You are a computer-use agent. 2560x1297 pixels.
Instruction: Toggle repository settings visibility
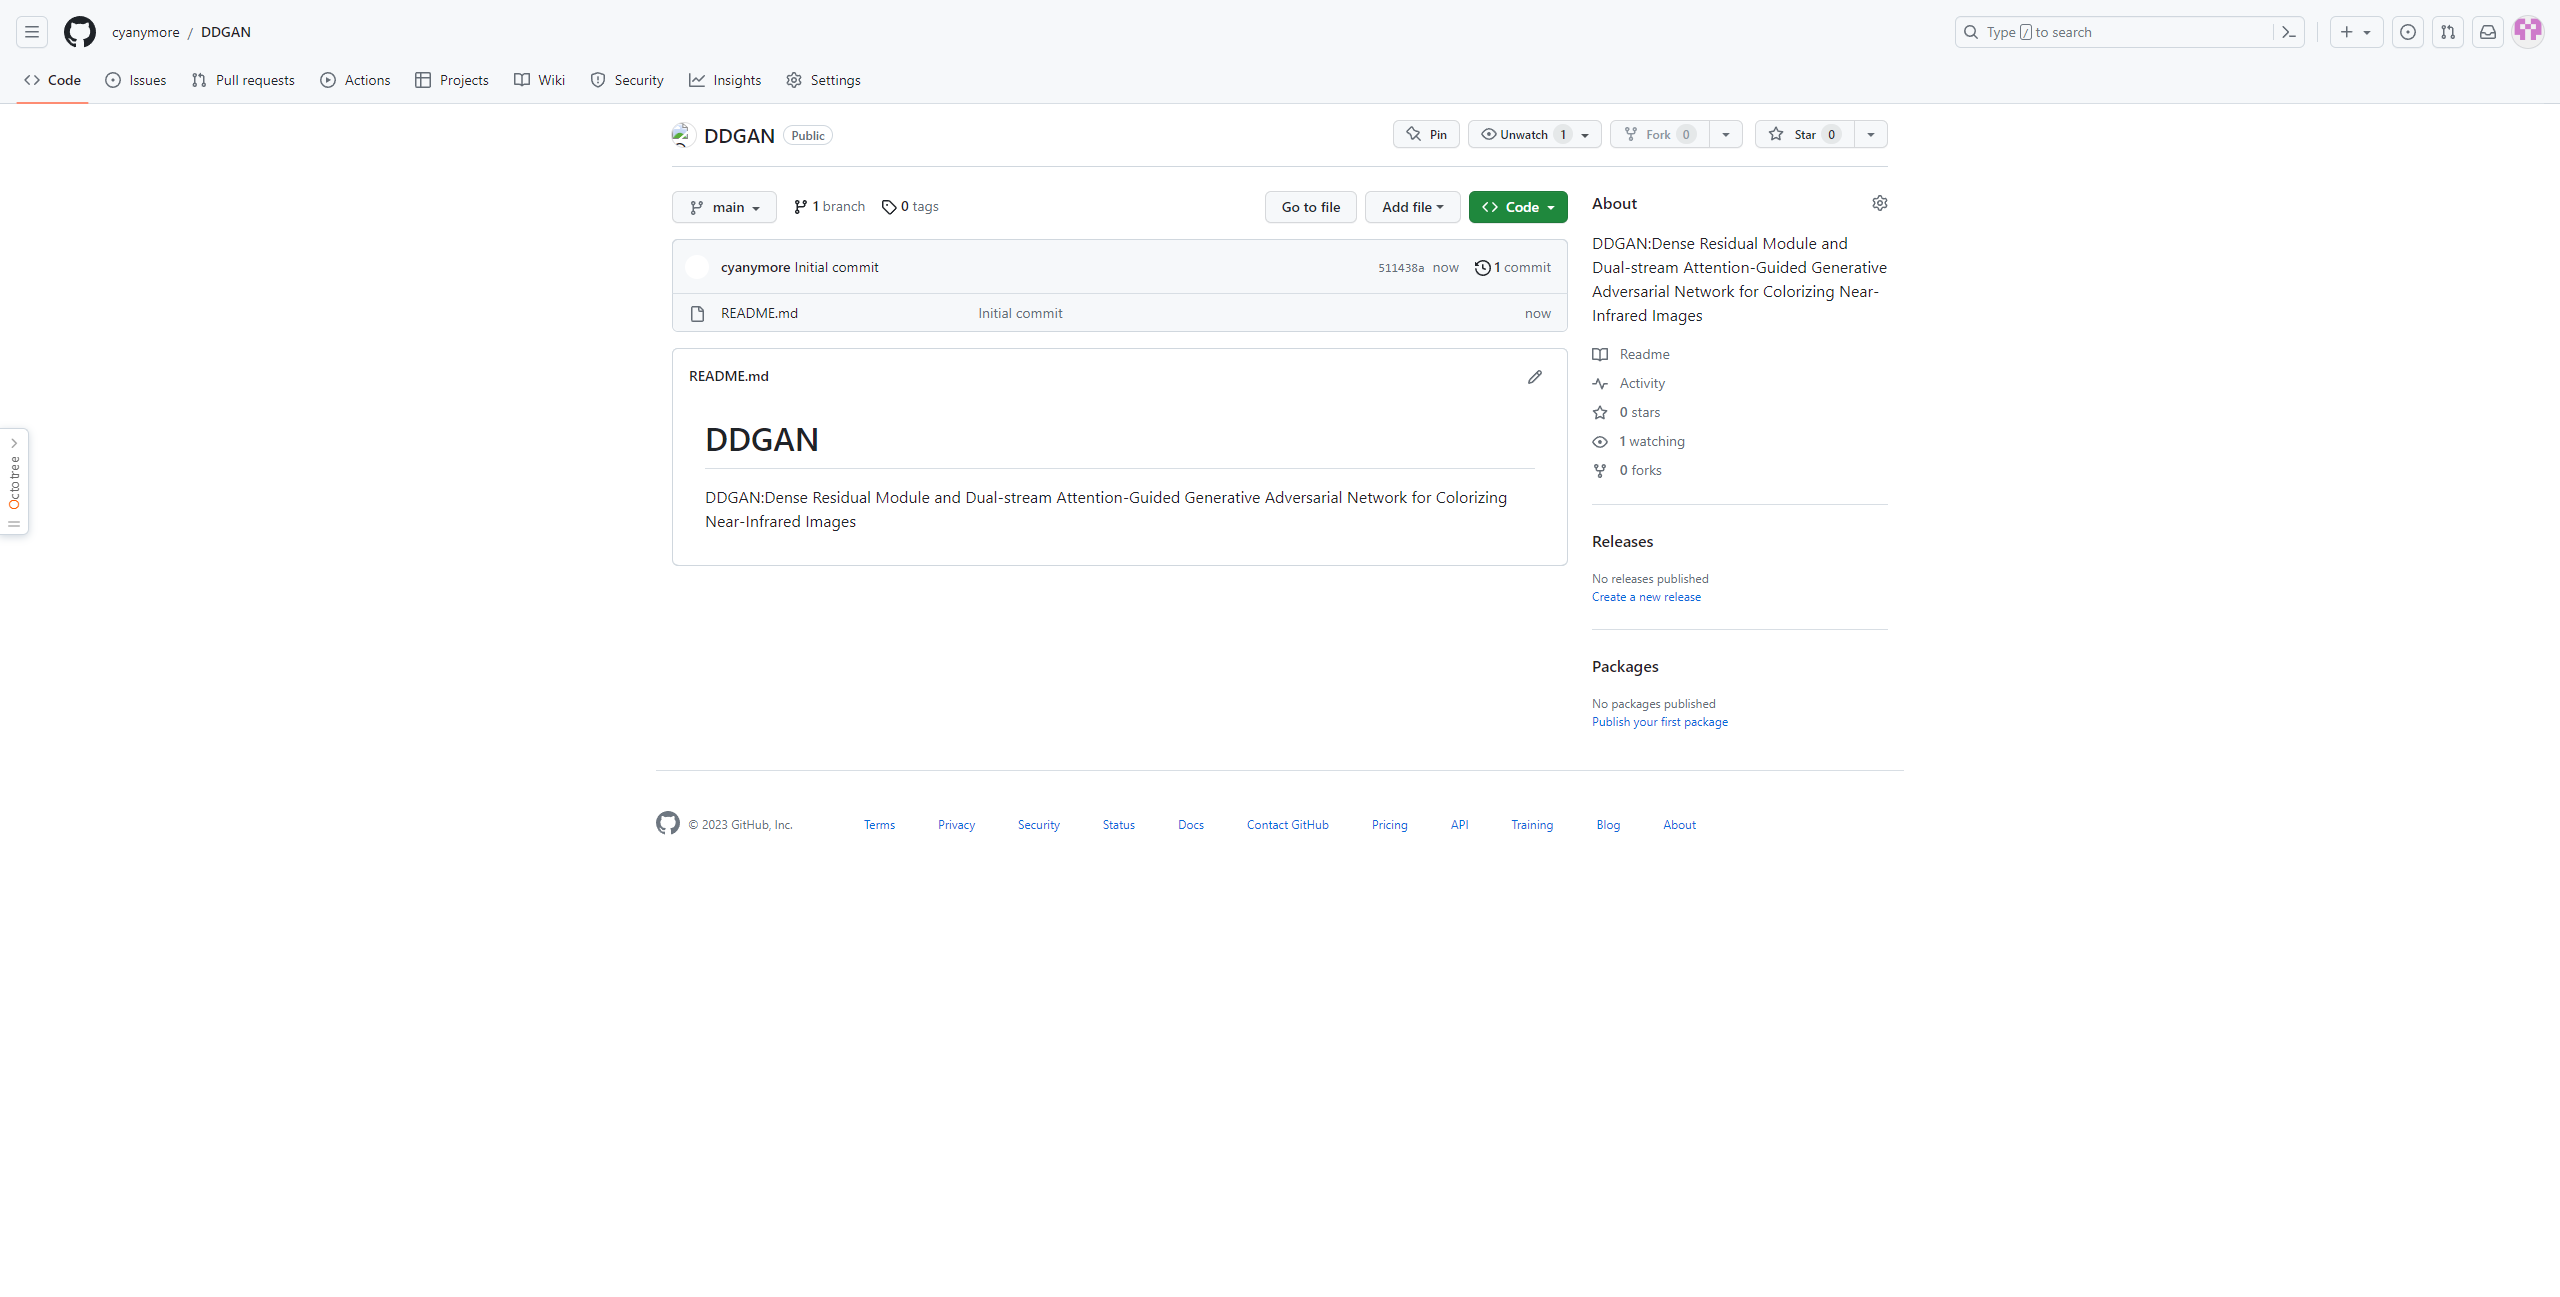coord(1880,203)
